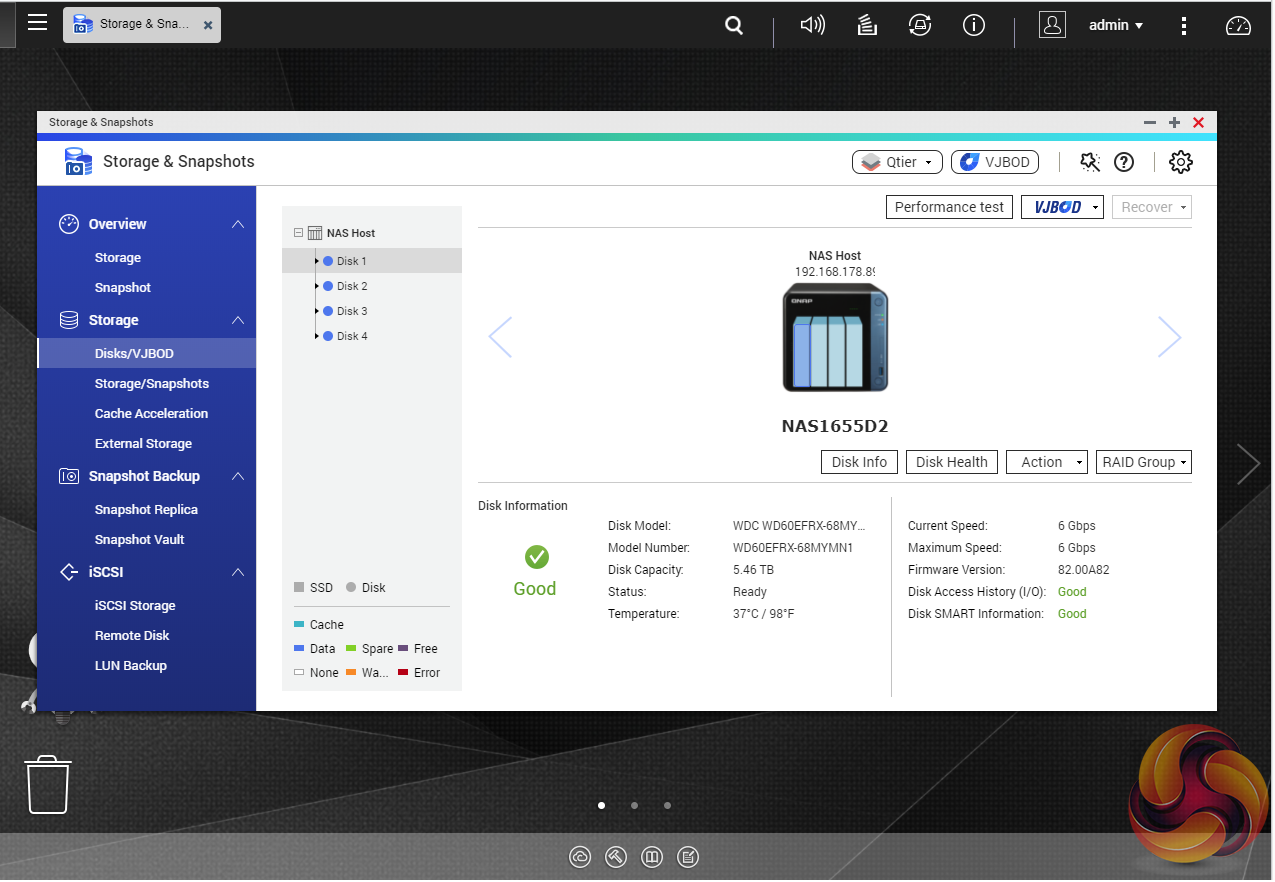
Task: Go to Snapshot Replica page
Action: click(x=146, y=509)
